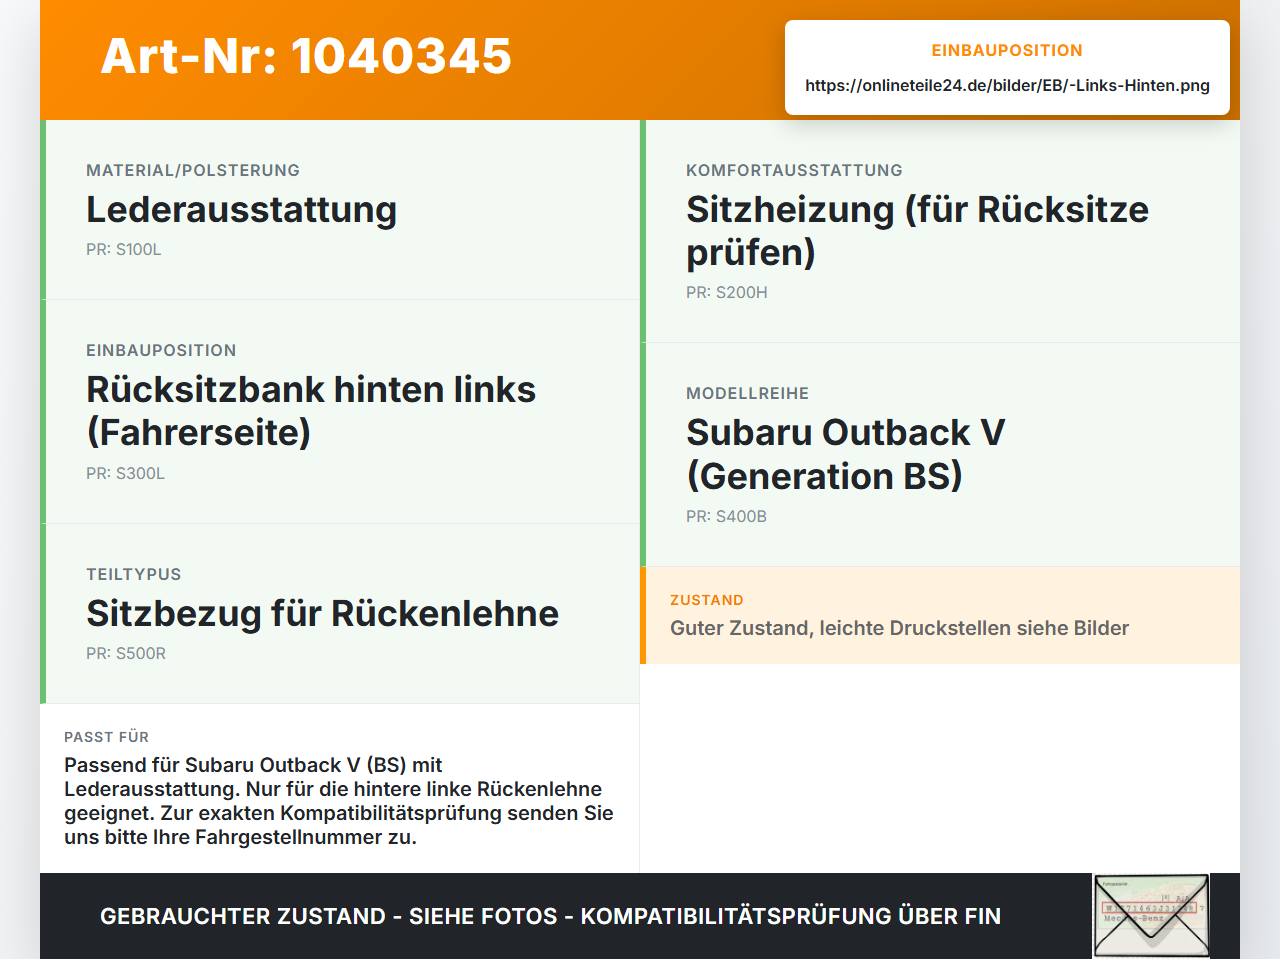Select 'Sitzheizung (für Rücksitze prüfen)' text
Screen dimensions: 1280x959
(x=917, y=230)
